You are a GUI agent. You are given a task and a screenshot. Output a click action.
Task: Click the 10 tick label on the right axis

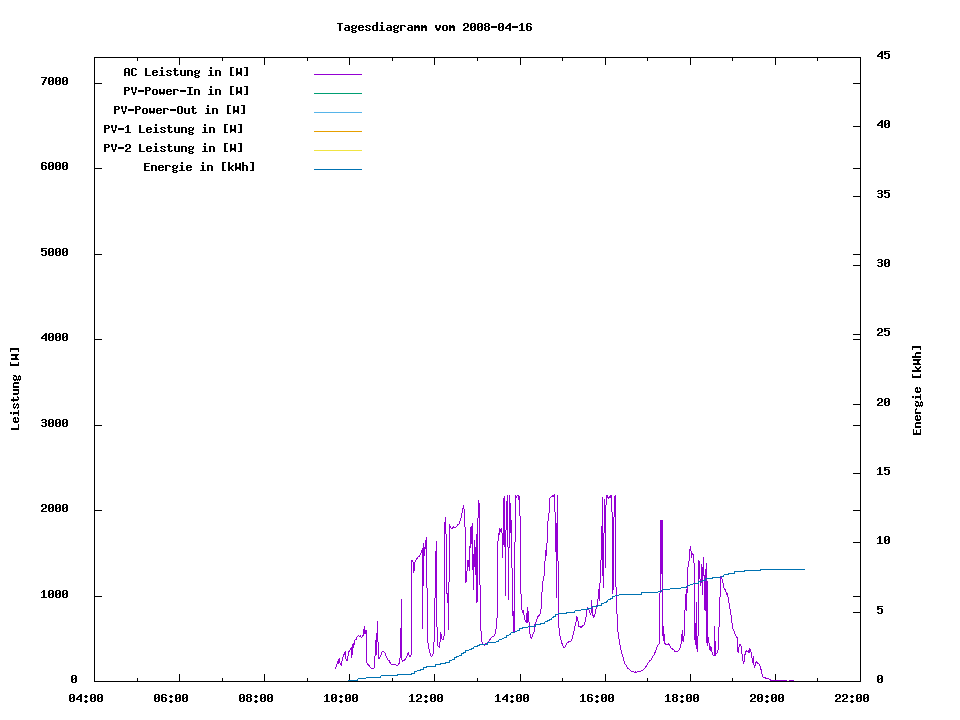pyautogui.click(x=883, y=541)
